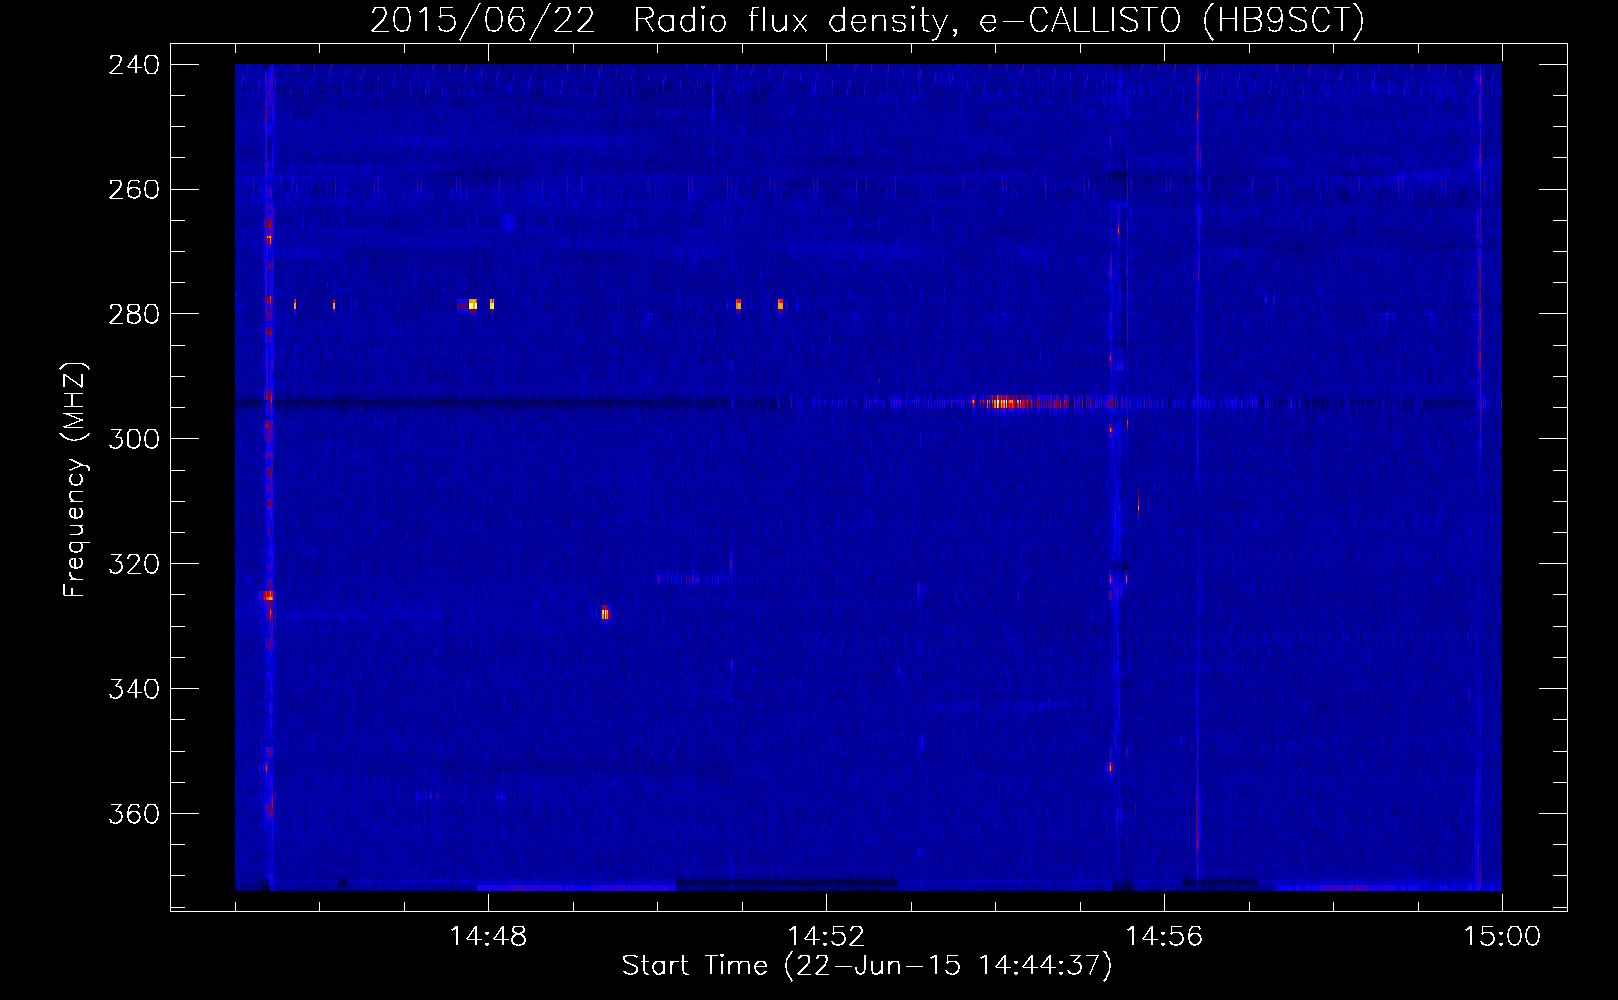Click the 14:52 time tick label

pos(826,937)
